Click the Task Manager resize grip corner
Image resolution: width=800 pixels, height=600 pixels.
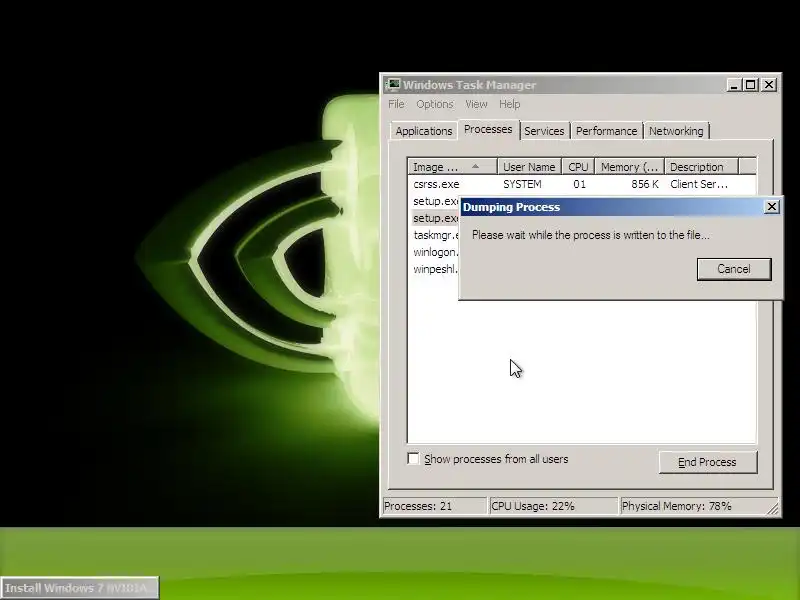[773, 509]
